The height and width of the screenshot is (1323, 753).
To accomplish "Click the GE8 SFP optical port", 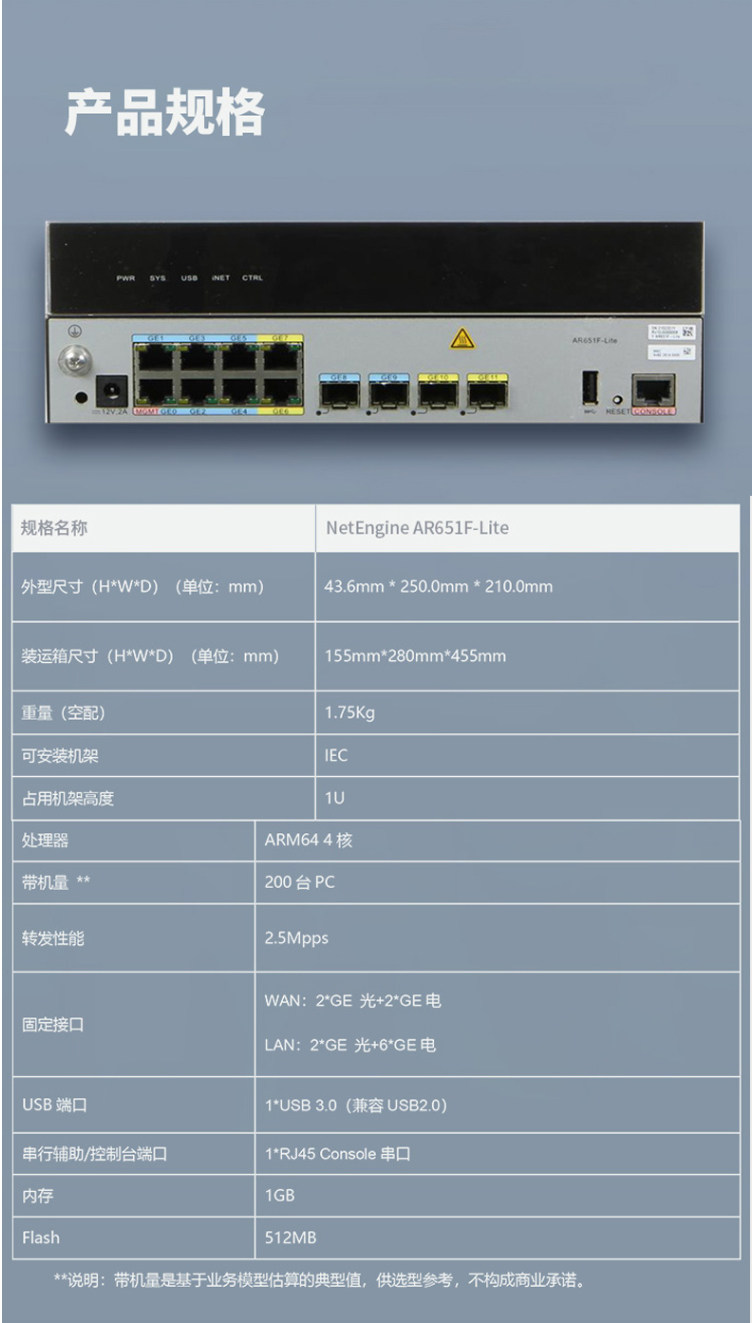I will (x=338, y=394).
